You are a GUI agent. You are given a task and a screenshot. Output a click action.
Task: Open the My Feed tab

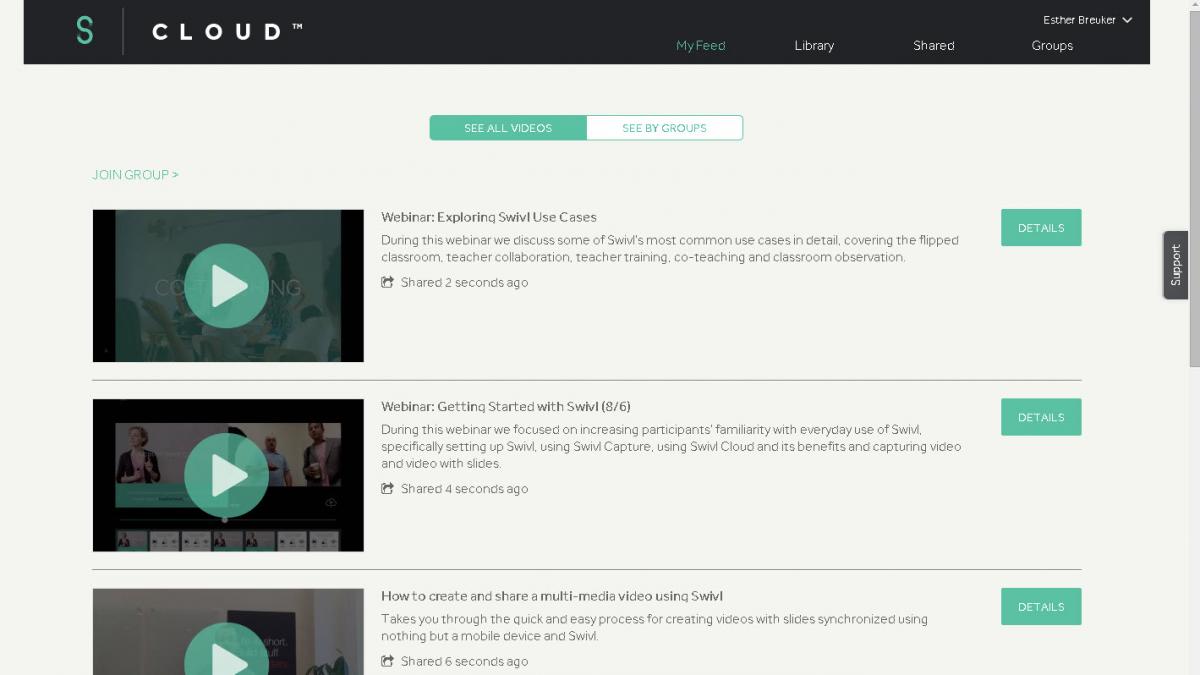[x=700, y=45]
